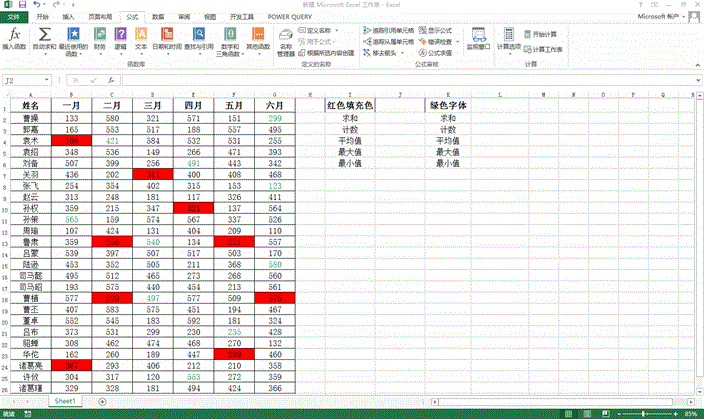Switch to the 数据 ribbon tab
The image size is (704, 419).
(x=158, y=18)
